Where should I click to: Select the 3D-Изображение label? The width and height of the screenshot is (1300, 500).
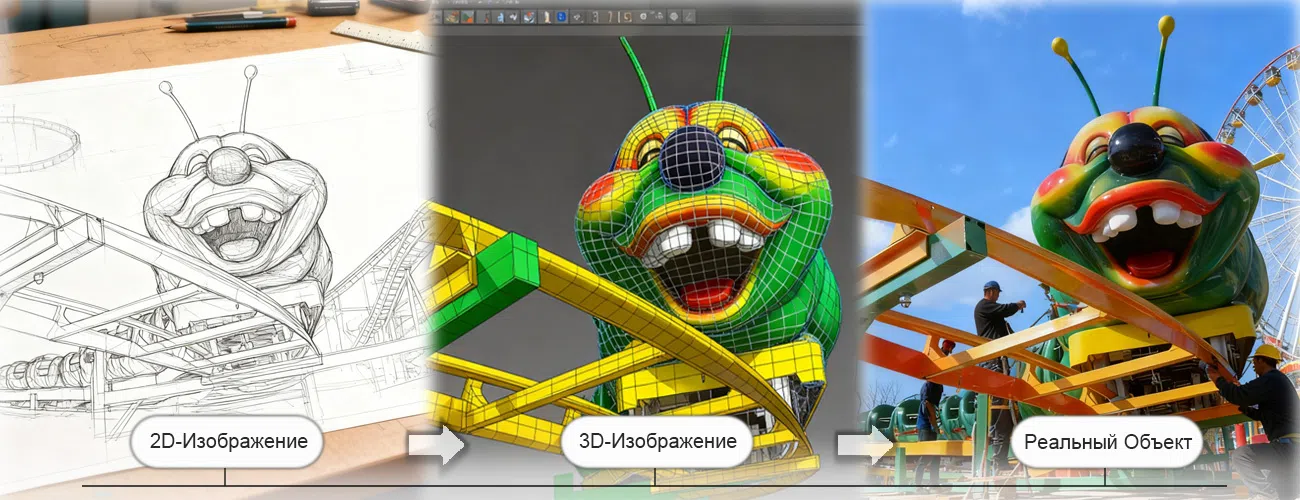[655, 442]
